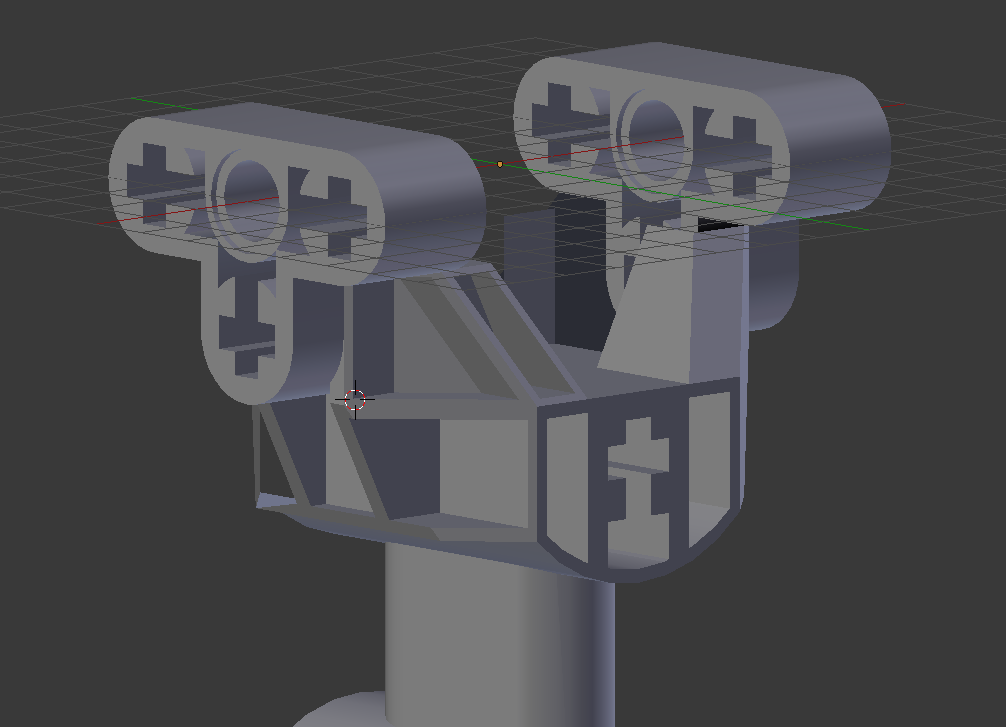Click the round pin hole of left connector
Screen dimensions: 1006x727
click(x=251, y=201)
